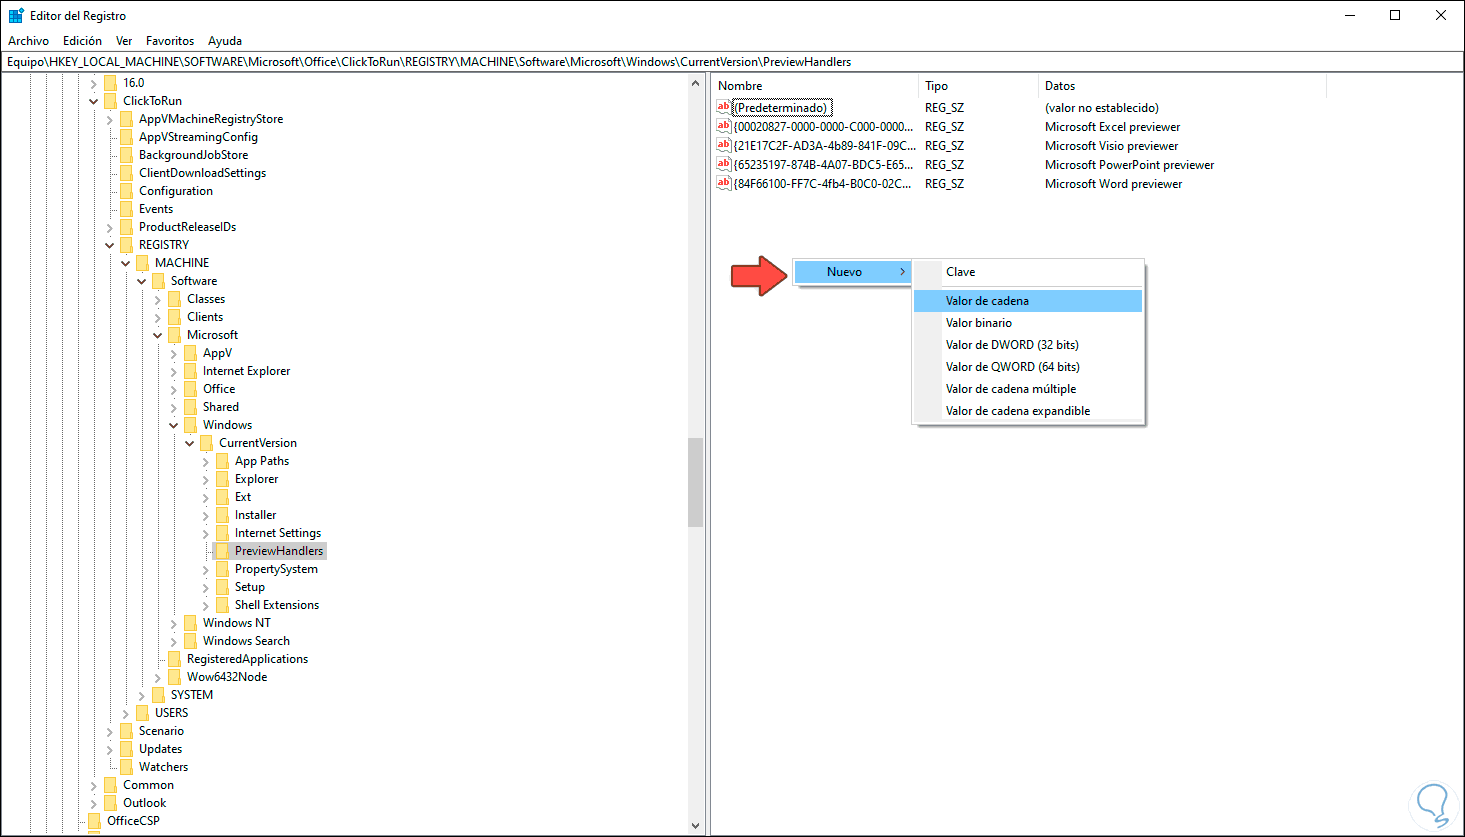Sort values by the Datos column header
1465x837 pixels.
tap(1182, 86)
